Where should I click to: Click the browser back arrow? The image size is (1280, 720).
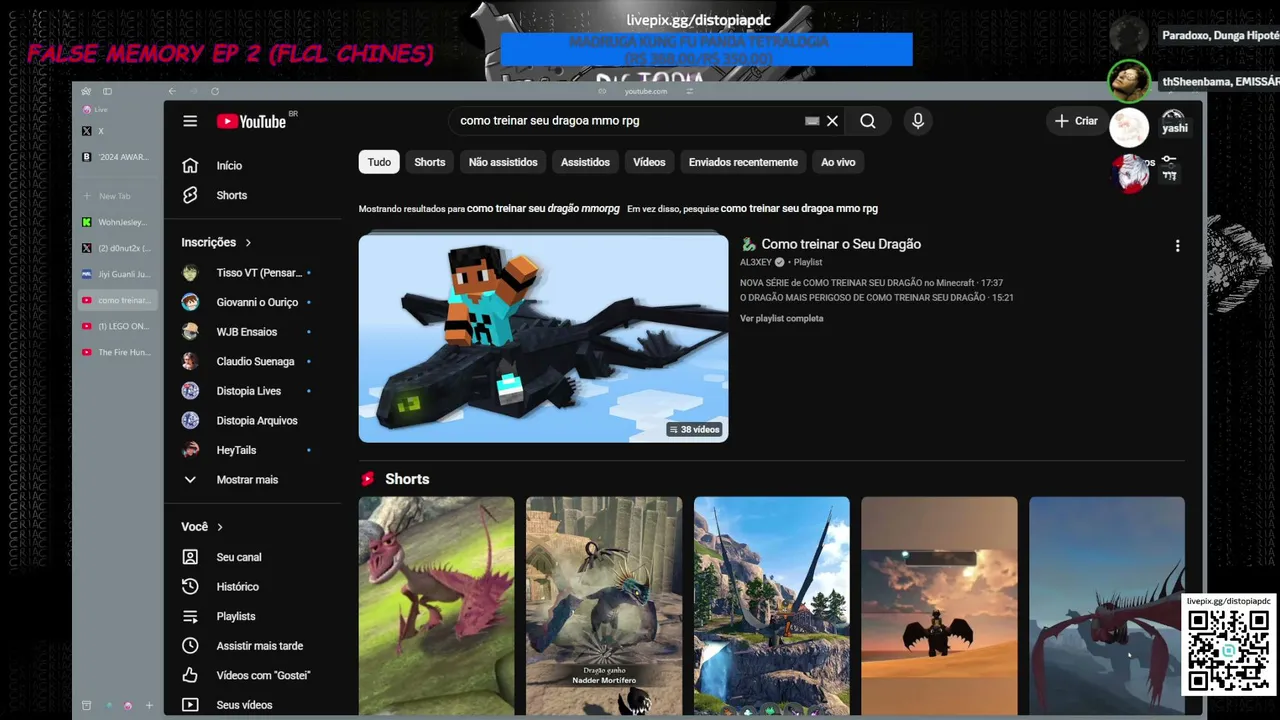172,91
